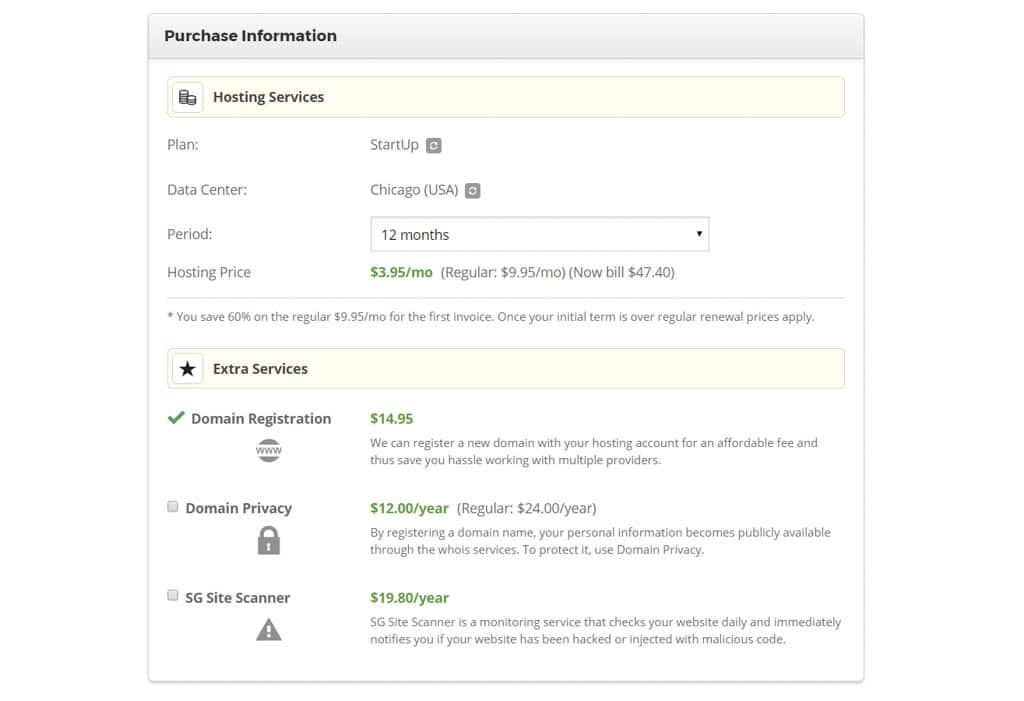
Task: Click the Data Center: field label
Action: click(207, 190)
